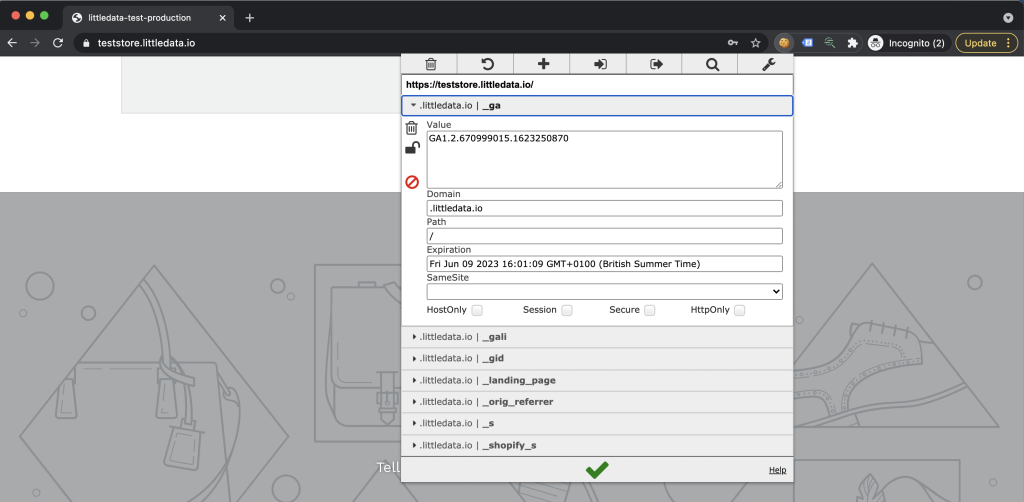Add a new cookie with plus icon
This screenshot has width=1024, height=502.
(x=543, y=64)
